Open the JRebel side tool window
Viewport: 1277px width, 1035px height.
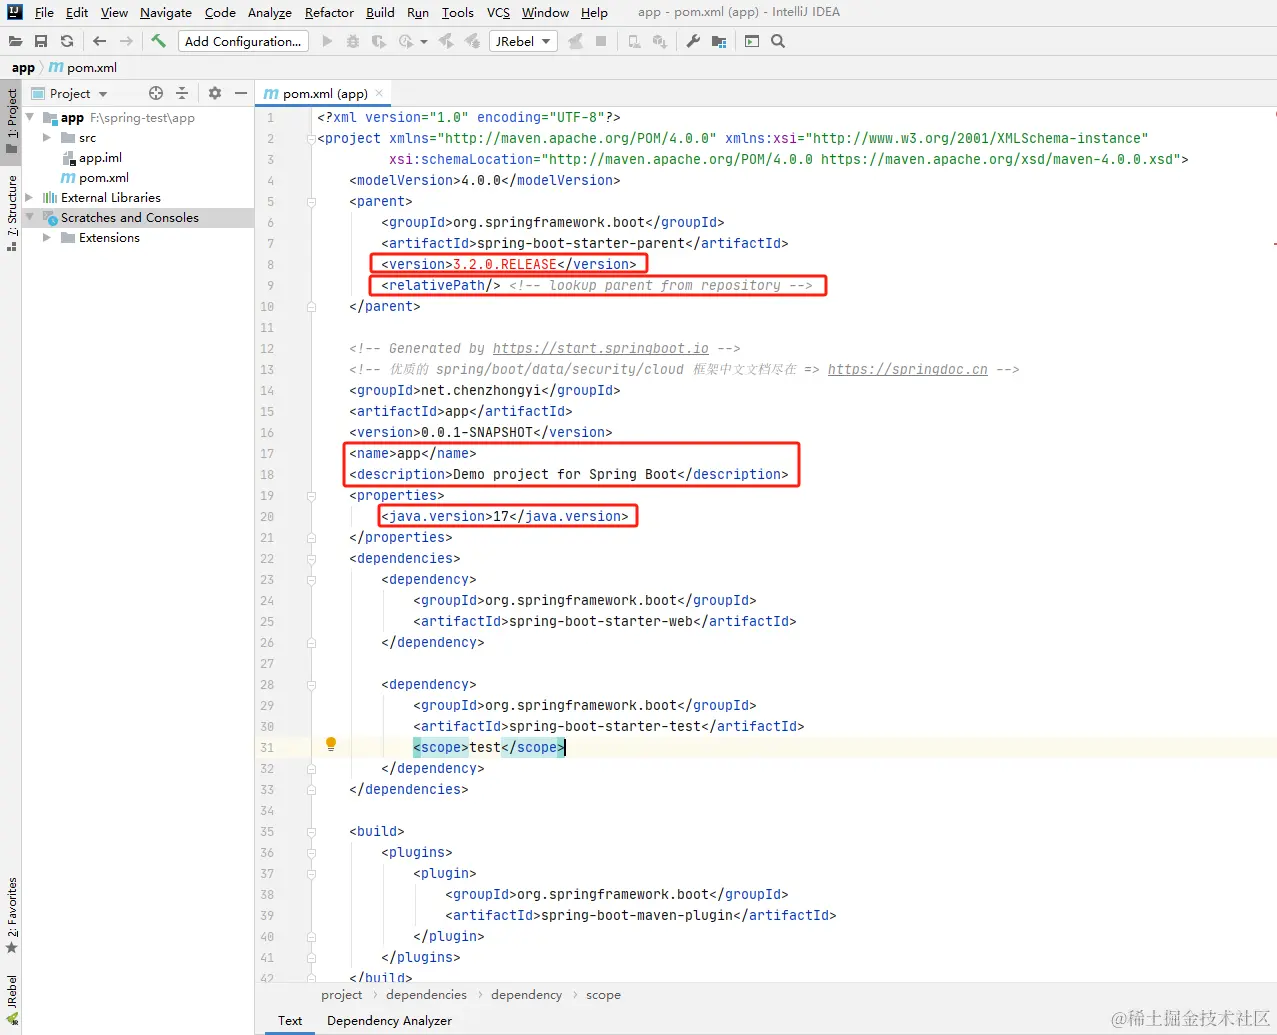pos(12,1000)
